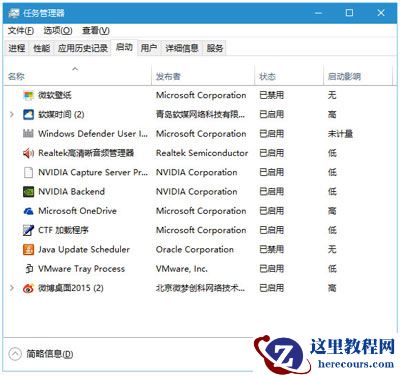Screen dimensions: 400x376
Task: Click the VMware Tray Process icon
Action: [x=29, y=269]
